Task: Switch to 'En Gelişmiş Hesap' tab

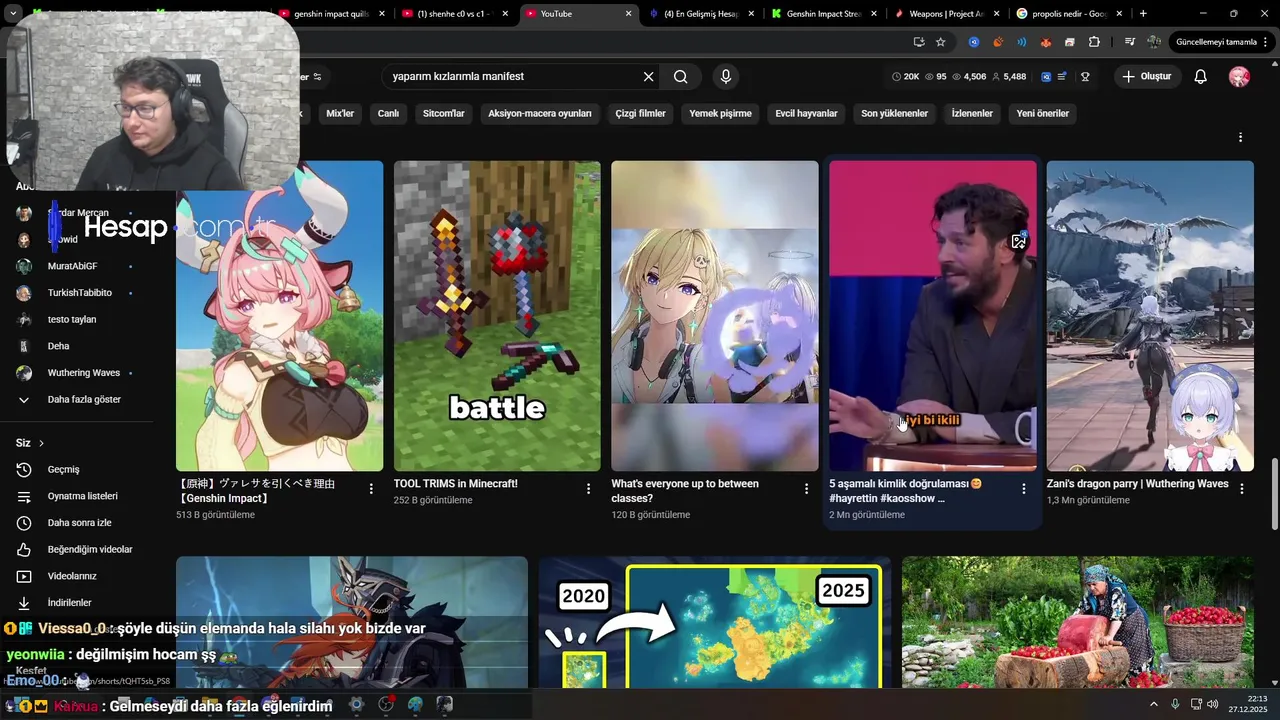Action: click(x=702, y=14)
